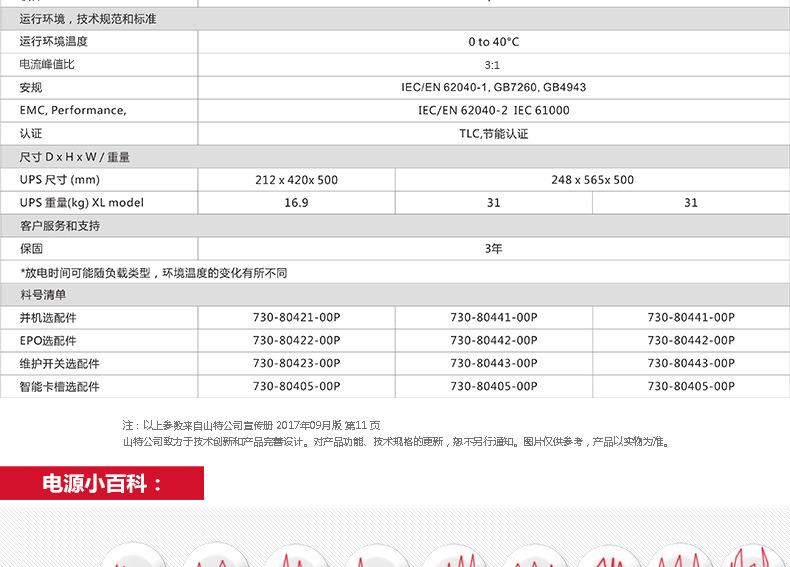The width and height of the screenshot is (790, 567).
Task: Click the IEC/EN 62040-1, GB7260 safety text
Action: pyautogui.click(x=493, y=87)
